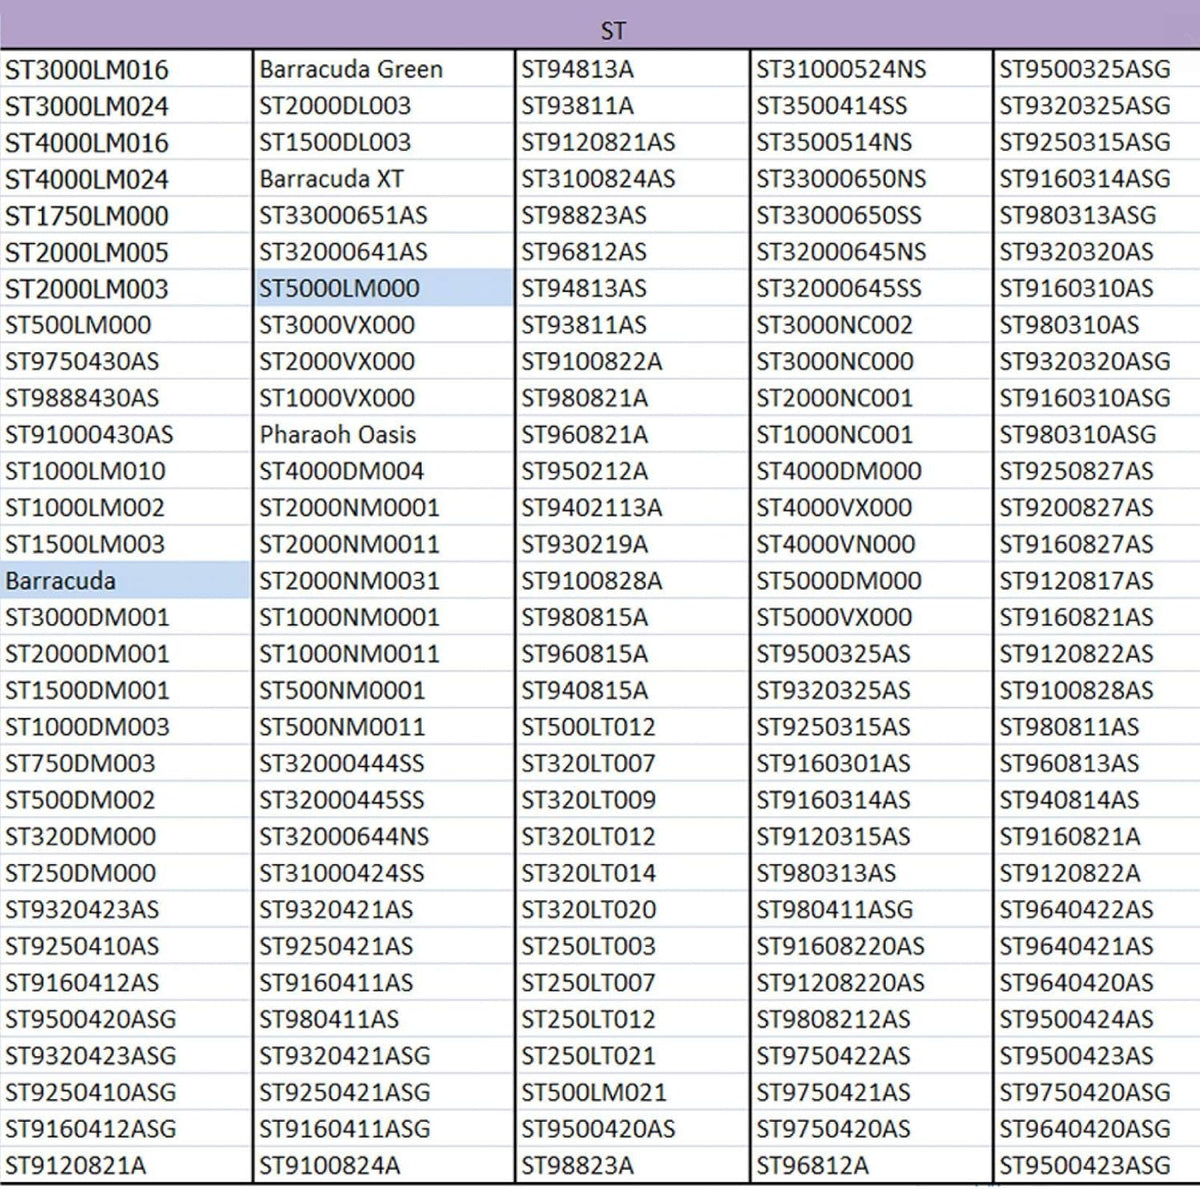This screenshot has height=1189, width=1200.
Task: Select highlighted cell ST5000LM000
Action: [x=385, y=288]
